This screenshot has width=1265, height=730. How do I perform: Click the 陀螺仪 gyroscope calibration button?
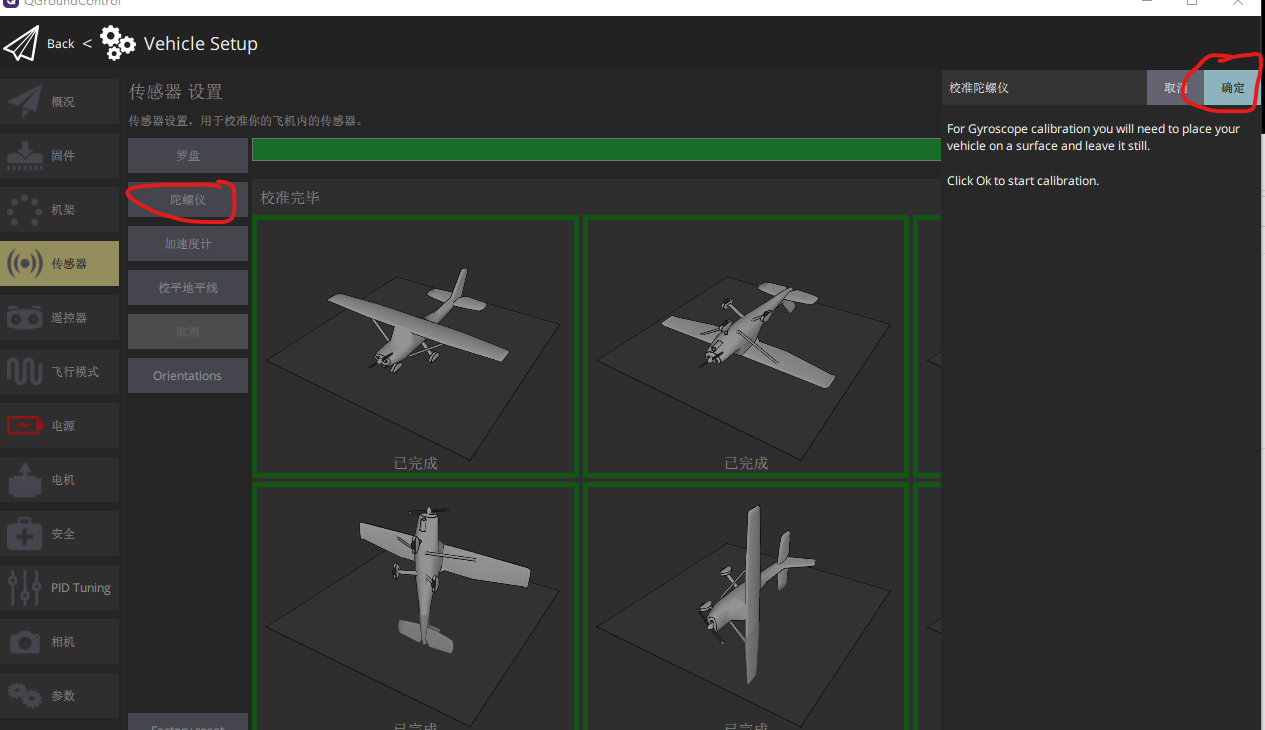pos(188,200)
